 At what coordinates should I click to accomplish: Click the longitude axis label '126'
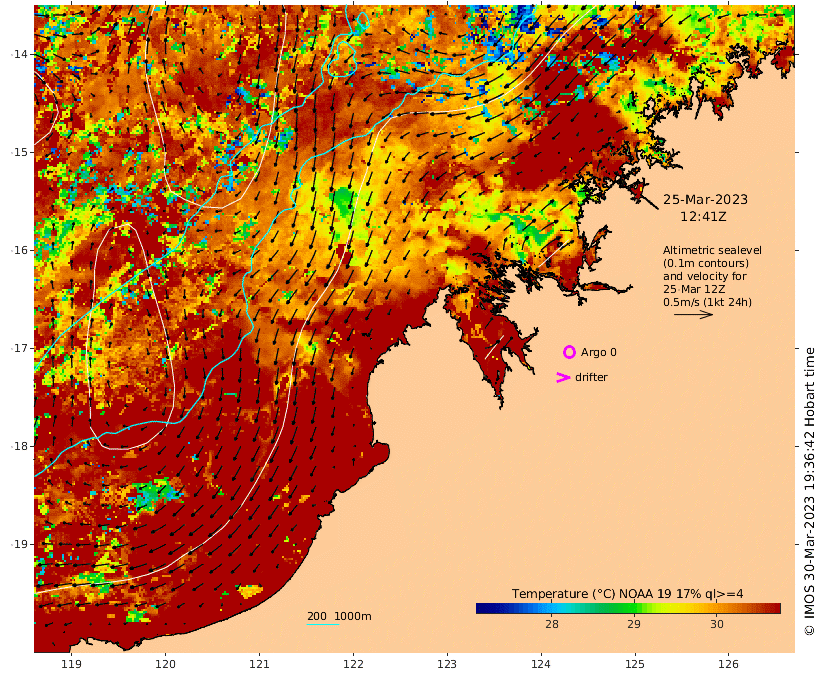728,664
